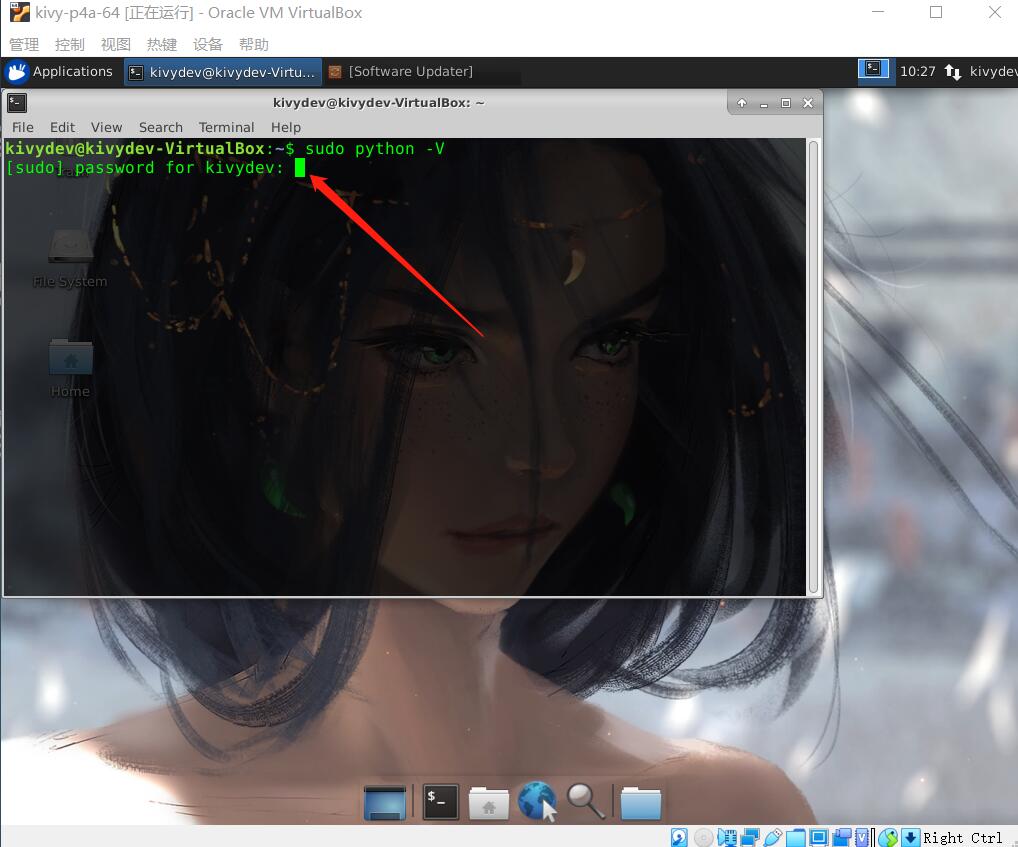Open the blue folder dock icon
Viewport: 1018px width, 847px height.
pos(641,803)
